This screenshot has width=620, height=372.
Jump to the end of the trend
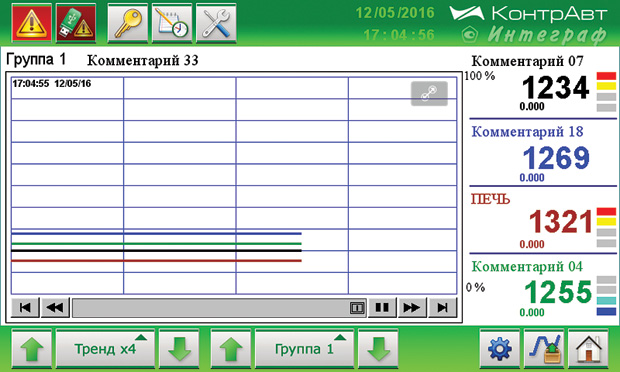click(x=443, y=308)
